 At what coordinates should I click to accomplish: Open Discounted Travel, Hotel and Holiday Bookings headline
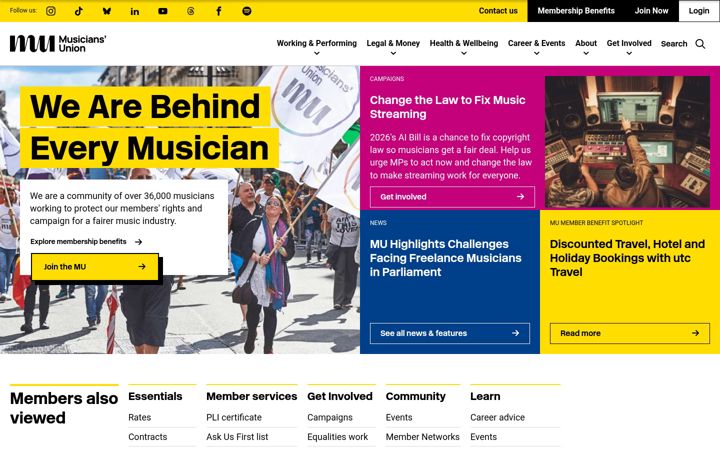click(627, 258)
